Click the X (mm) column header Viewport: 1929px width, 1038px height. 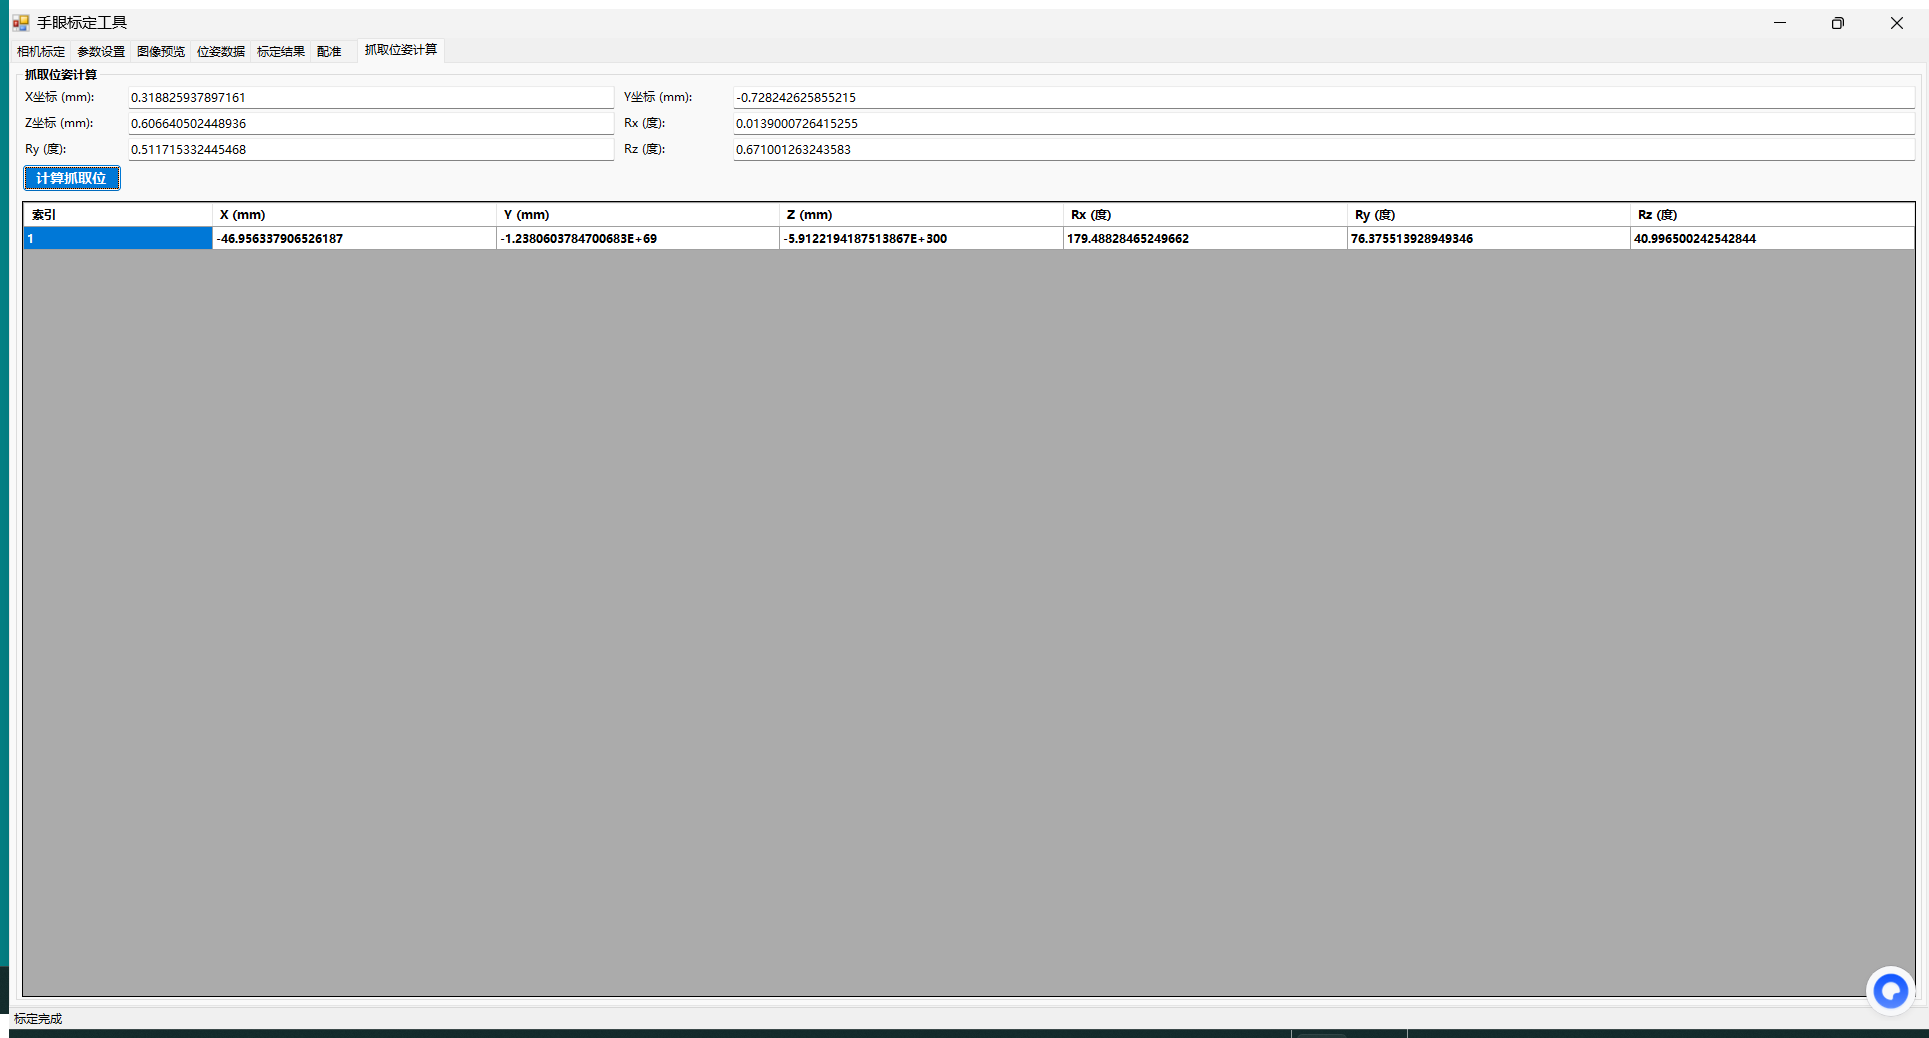[354, 215]
